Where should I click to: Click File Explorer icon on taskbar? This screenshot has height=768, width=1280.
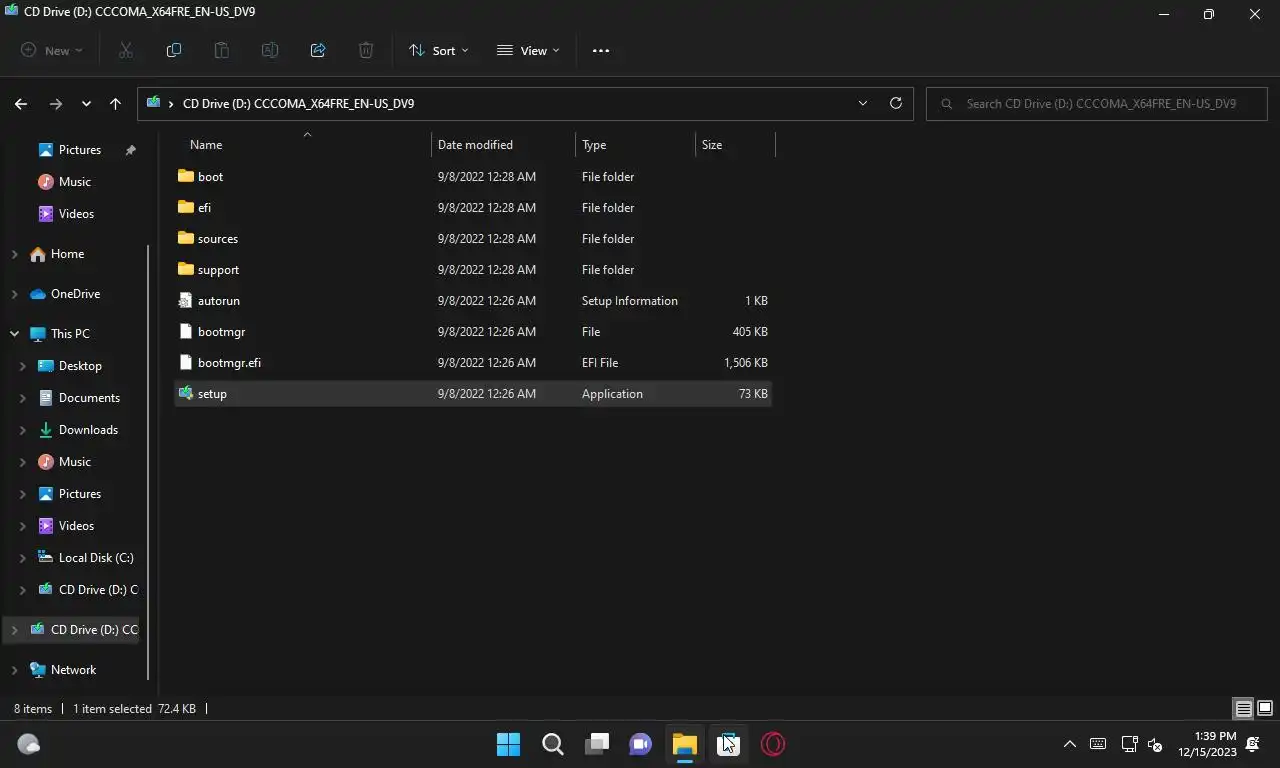coord(684,744)
